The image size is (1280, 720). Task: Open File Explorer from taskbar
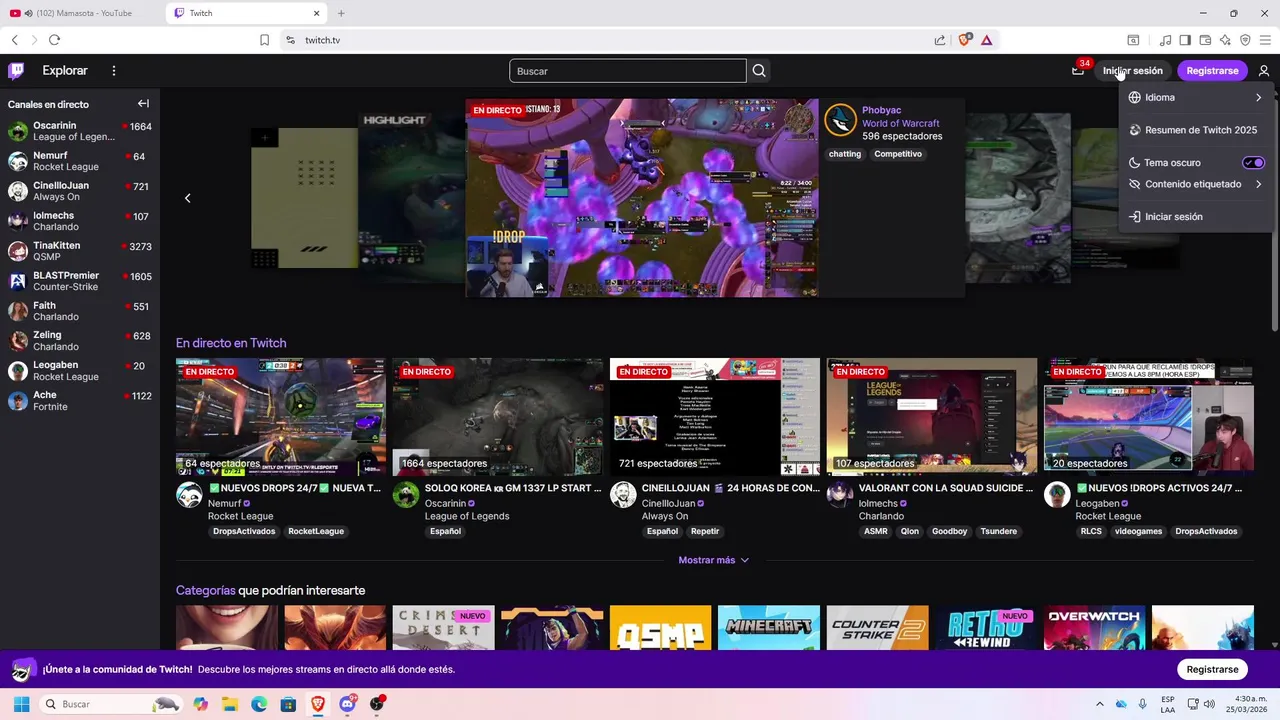(x=230, y=704)
